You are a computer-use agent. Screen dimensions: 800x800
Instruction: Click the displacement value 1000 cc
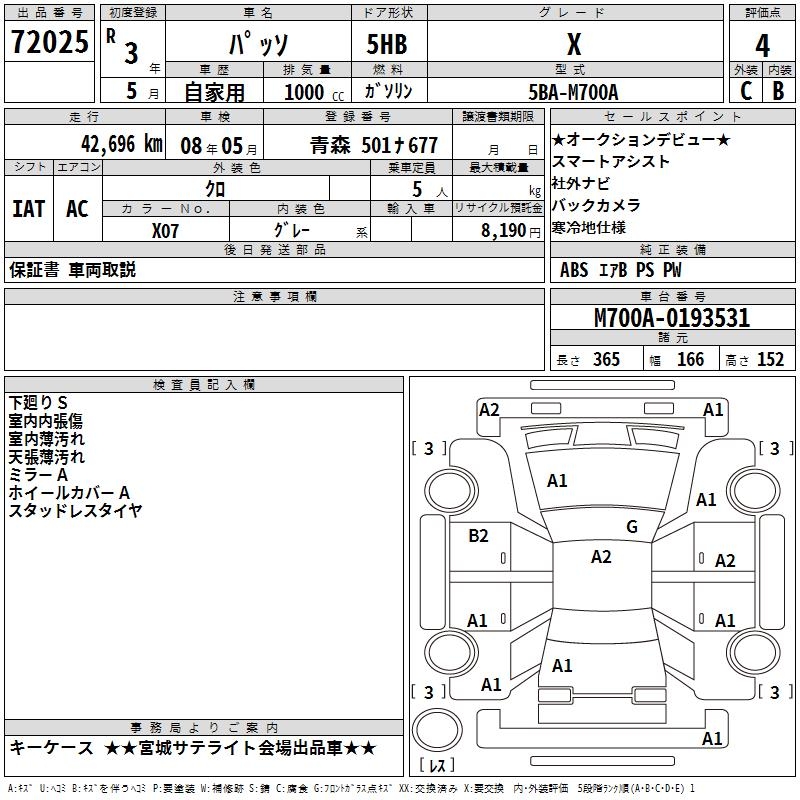(x=314, y=92)
